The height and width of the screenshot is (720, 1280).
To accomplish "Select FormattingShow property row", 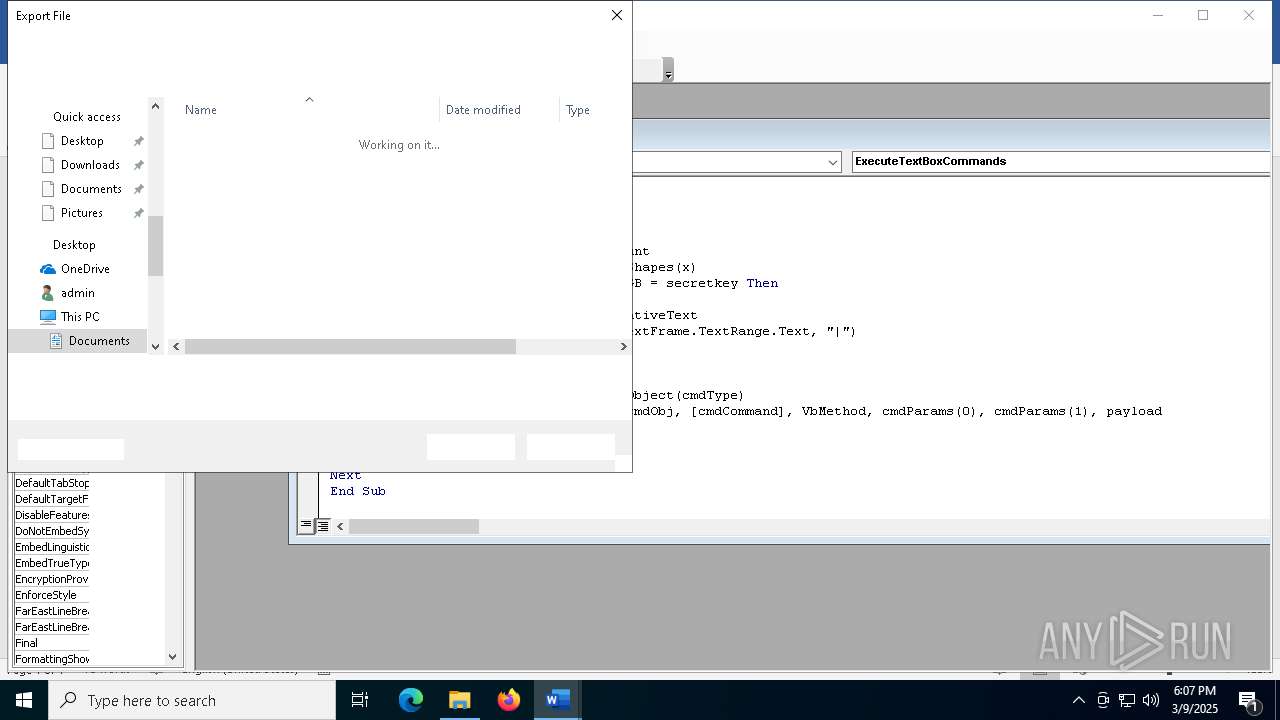I will (52, 659).
